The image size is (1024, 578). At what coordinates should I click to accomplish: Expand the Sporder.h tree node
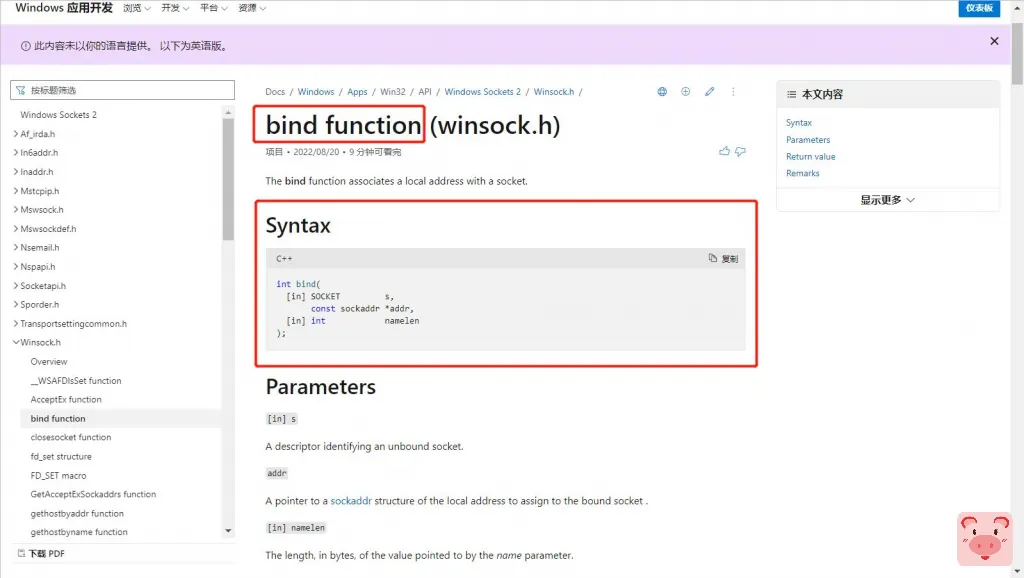[16, 304]
